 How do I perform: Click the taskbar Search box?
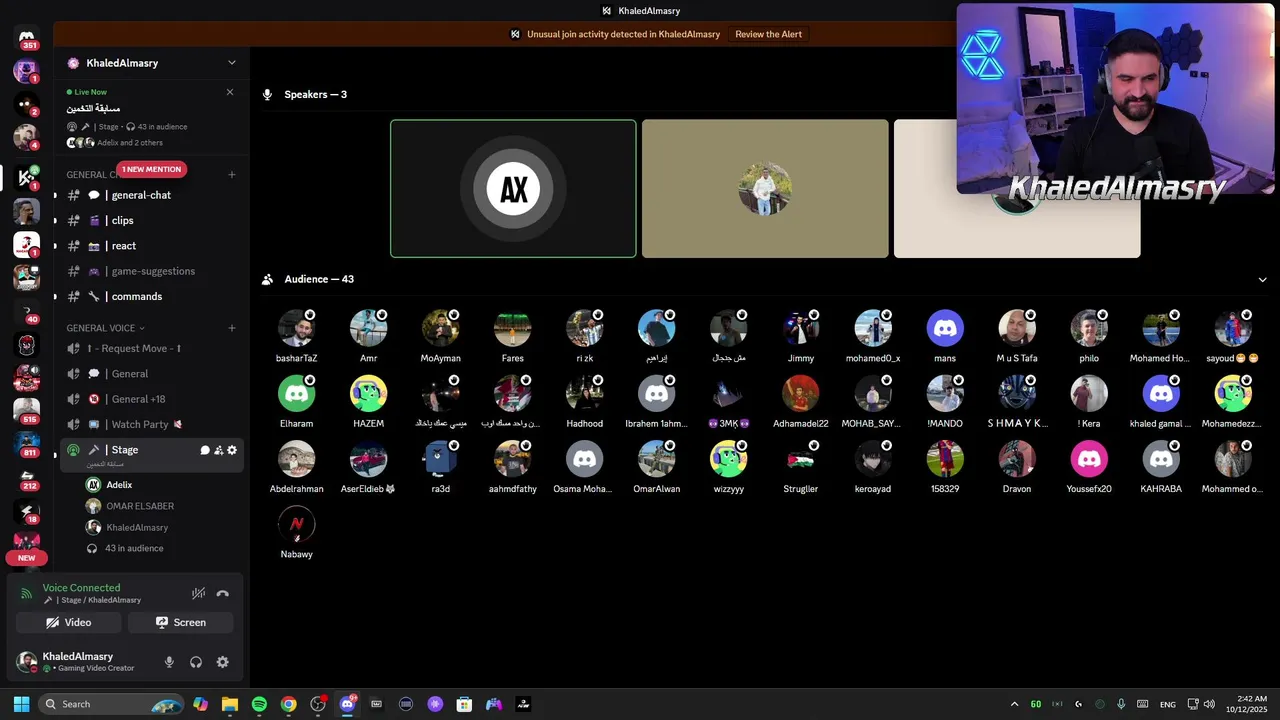[111, 704]
